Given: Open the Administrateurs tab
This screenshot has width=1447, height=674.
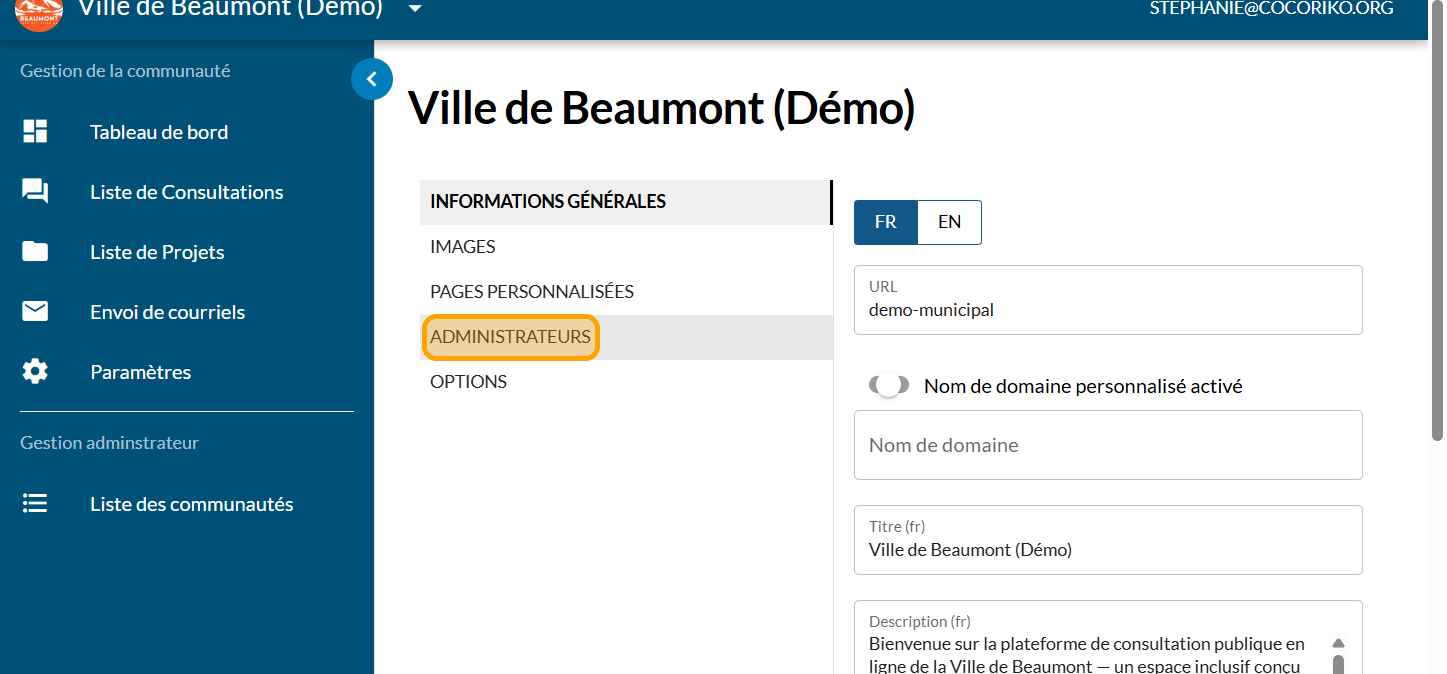Looking at the screenshot, I should pyautogui.click(x=510, y=337).
